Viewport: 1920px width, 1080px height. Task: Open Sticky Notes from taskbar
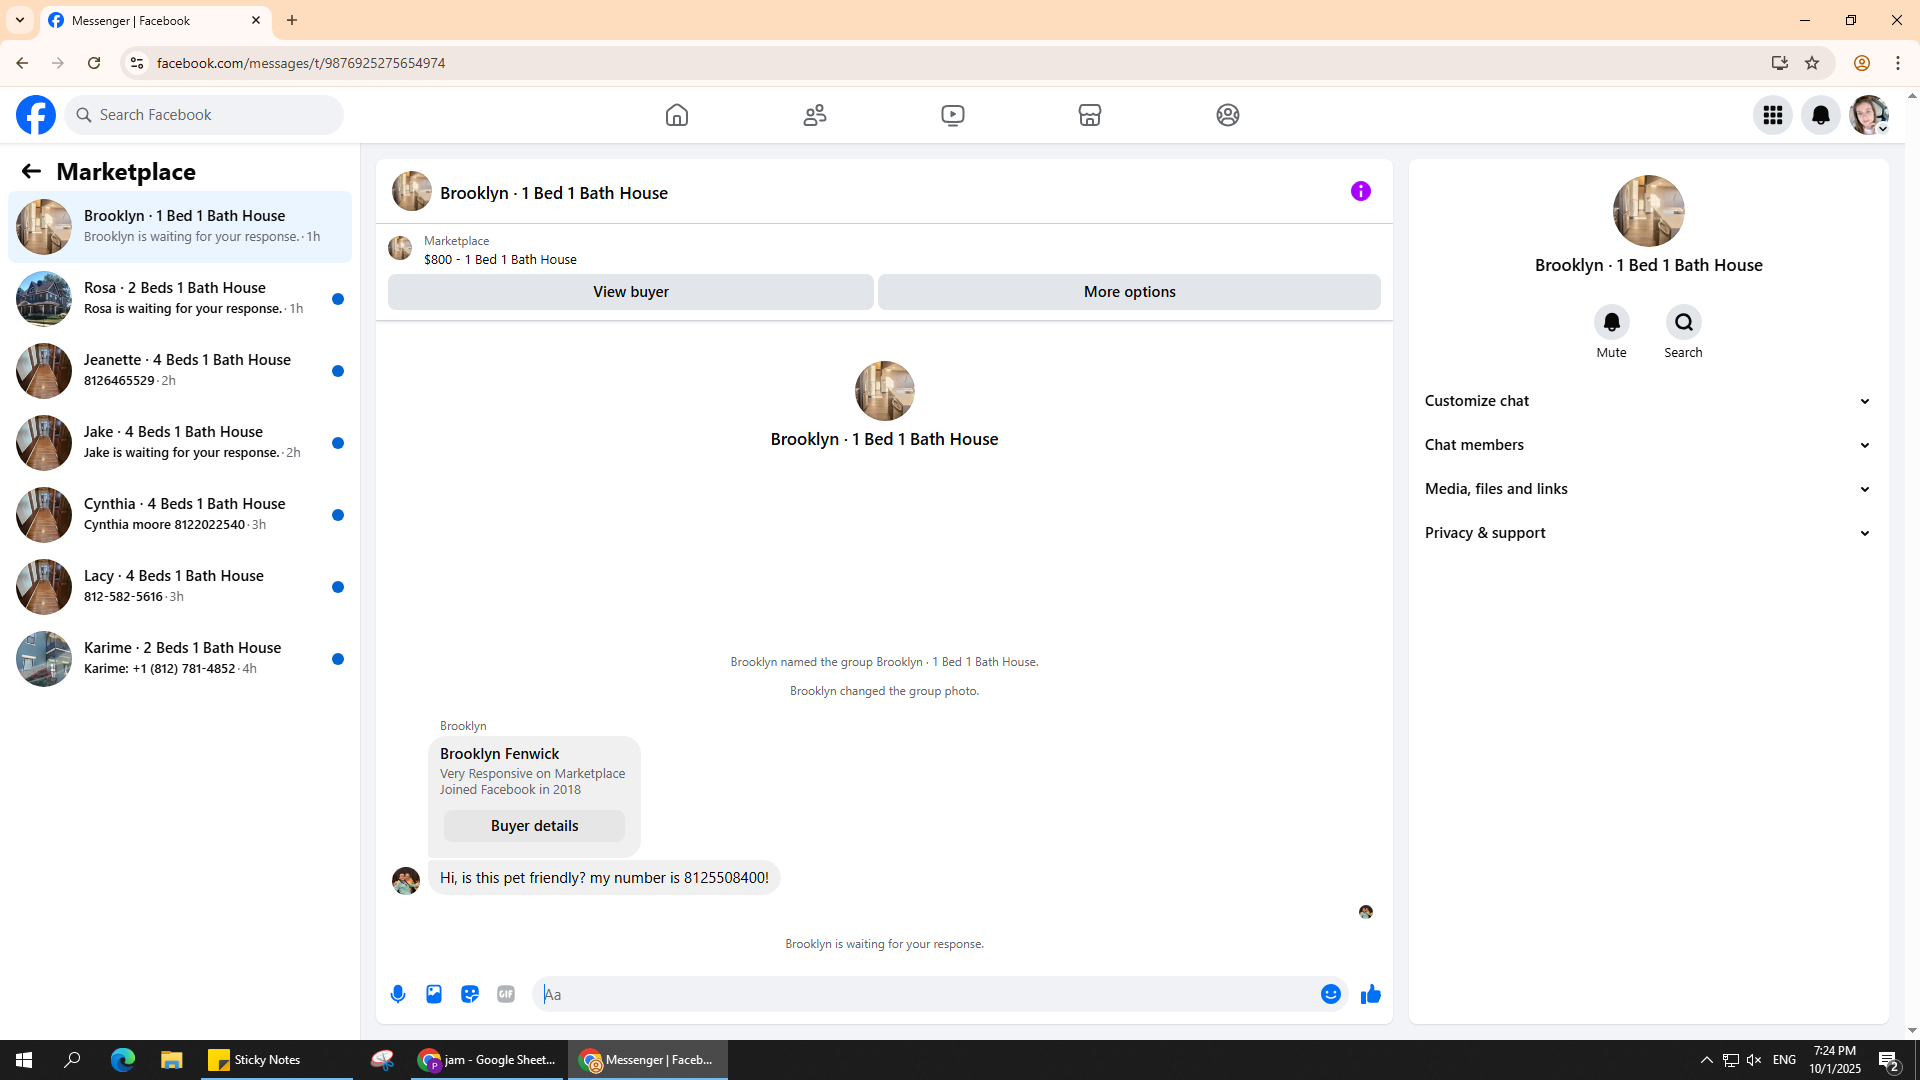tap(278, 1060)
